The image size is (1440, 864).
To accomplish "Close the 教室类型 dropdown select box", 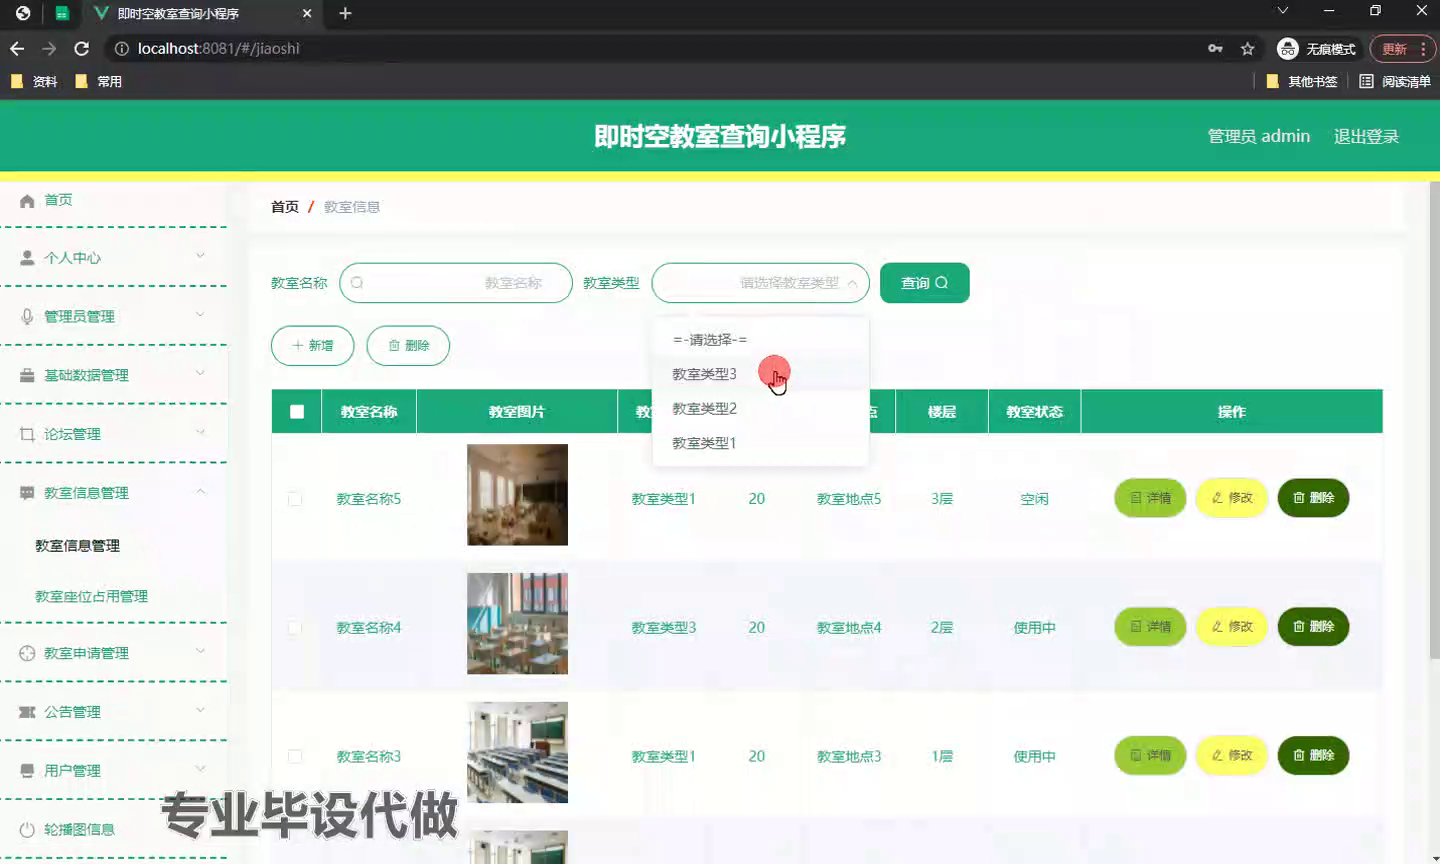I will [x=760, y=283].
